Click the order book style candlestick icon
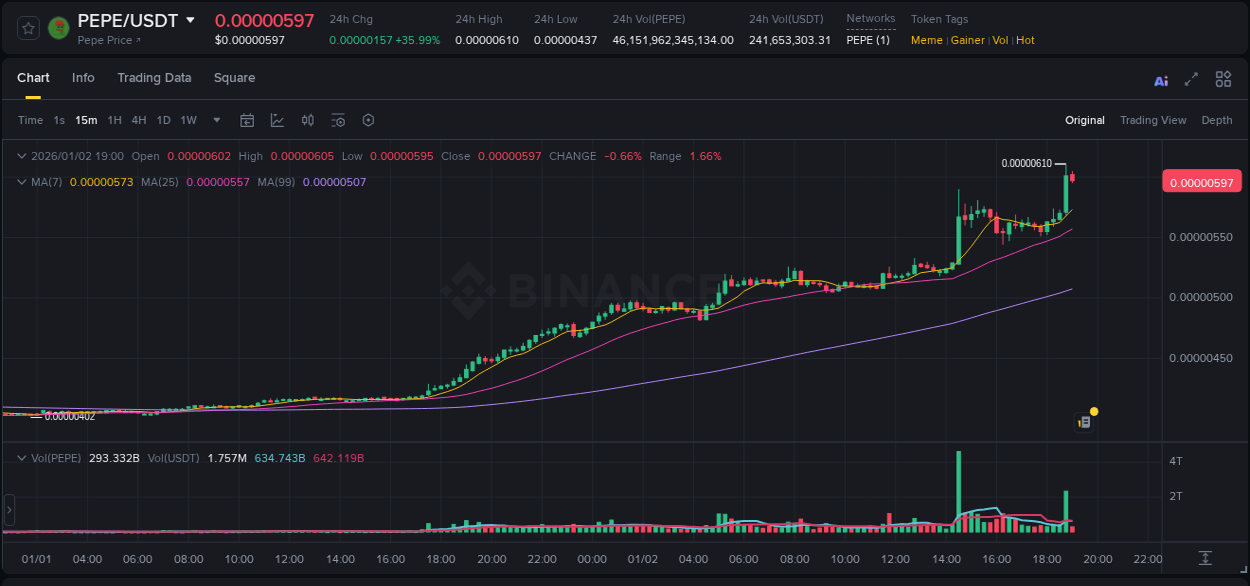This screenshot has width=1250, height=586. 308,120
